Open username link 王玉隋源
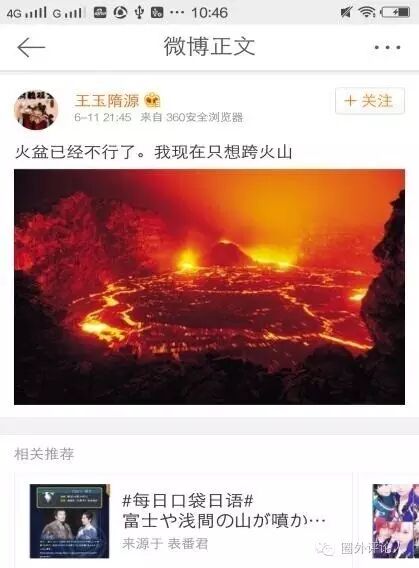This screenshot has width=419, height=568. [107, 101]
